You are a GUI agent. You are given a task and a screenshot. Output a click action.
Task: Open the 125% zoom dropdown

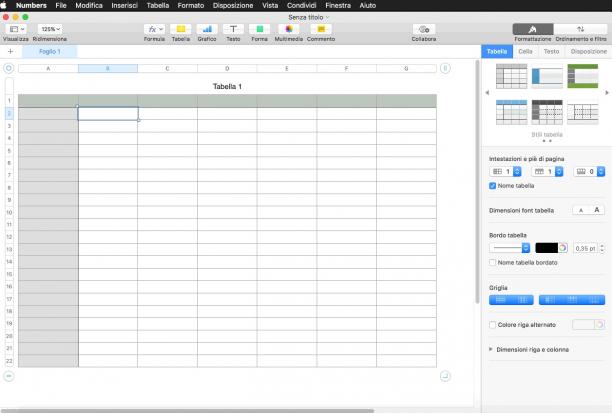pyautogui.click(x=50, y=29)
